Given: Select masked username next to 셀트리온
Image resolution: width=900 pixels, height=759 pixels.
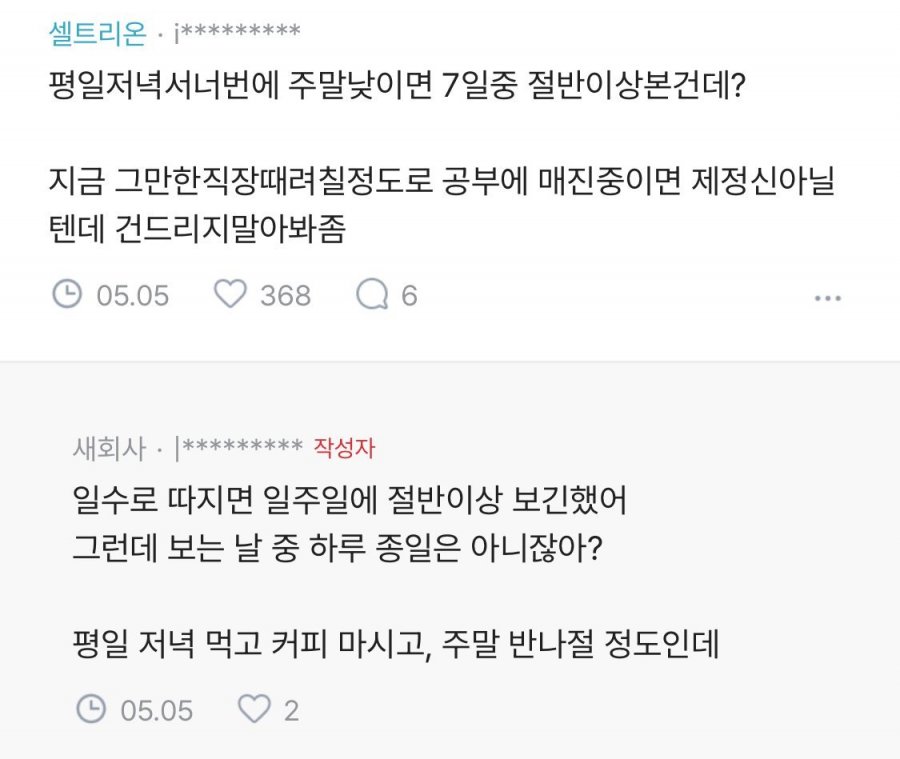Looking at the screenshot, I should (237, 33).
